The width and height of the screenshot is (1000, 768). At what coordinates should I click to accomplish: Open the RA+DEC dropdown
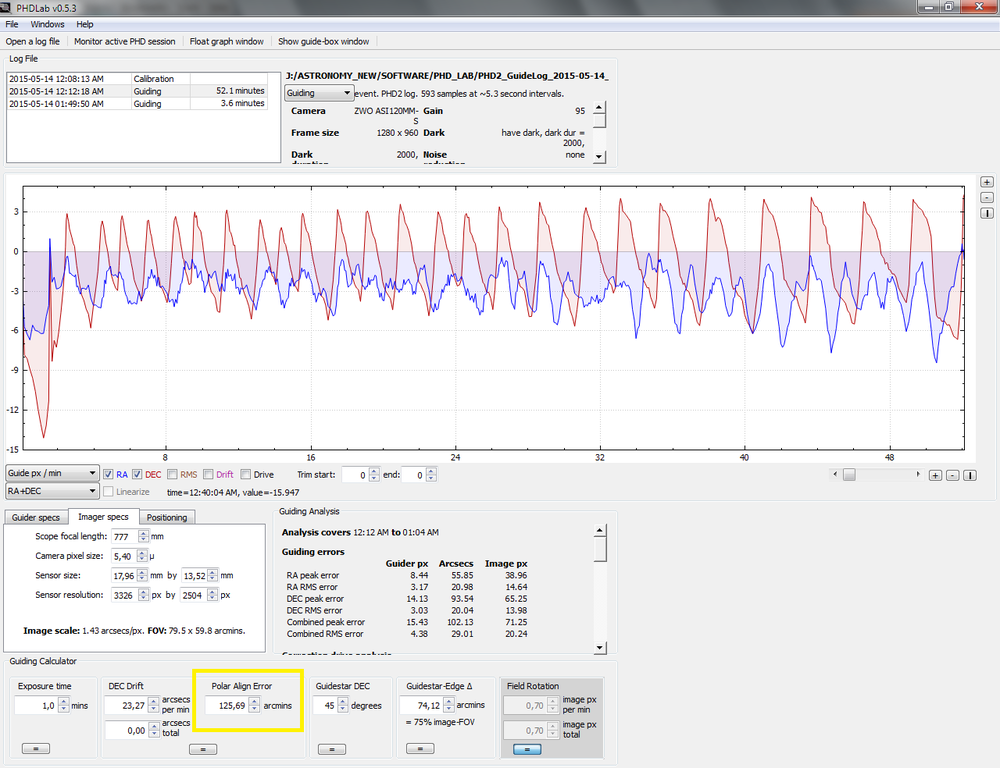pos(52,491)
